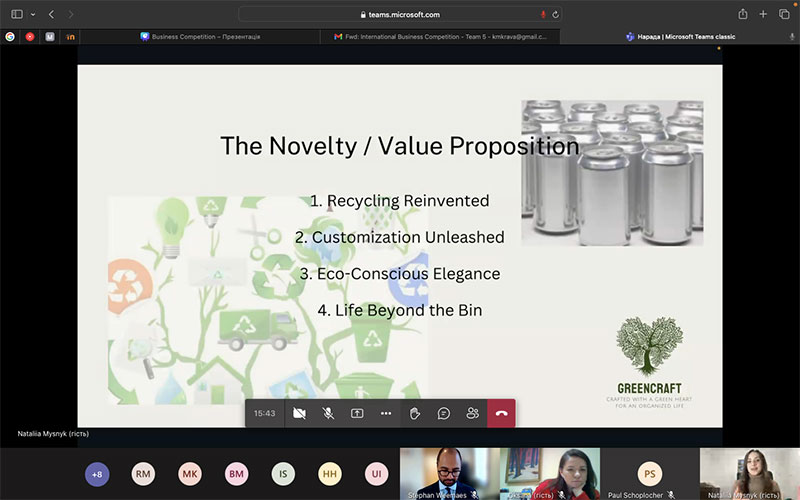Screen dimensions: 800x500
Task: Open the pinned red YouTube tab
Action: 30,37
